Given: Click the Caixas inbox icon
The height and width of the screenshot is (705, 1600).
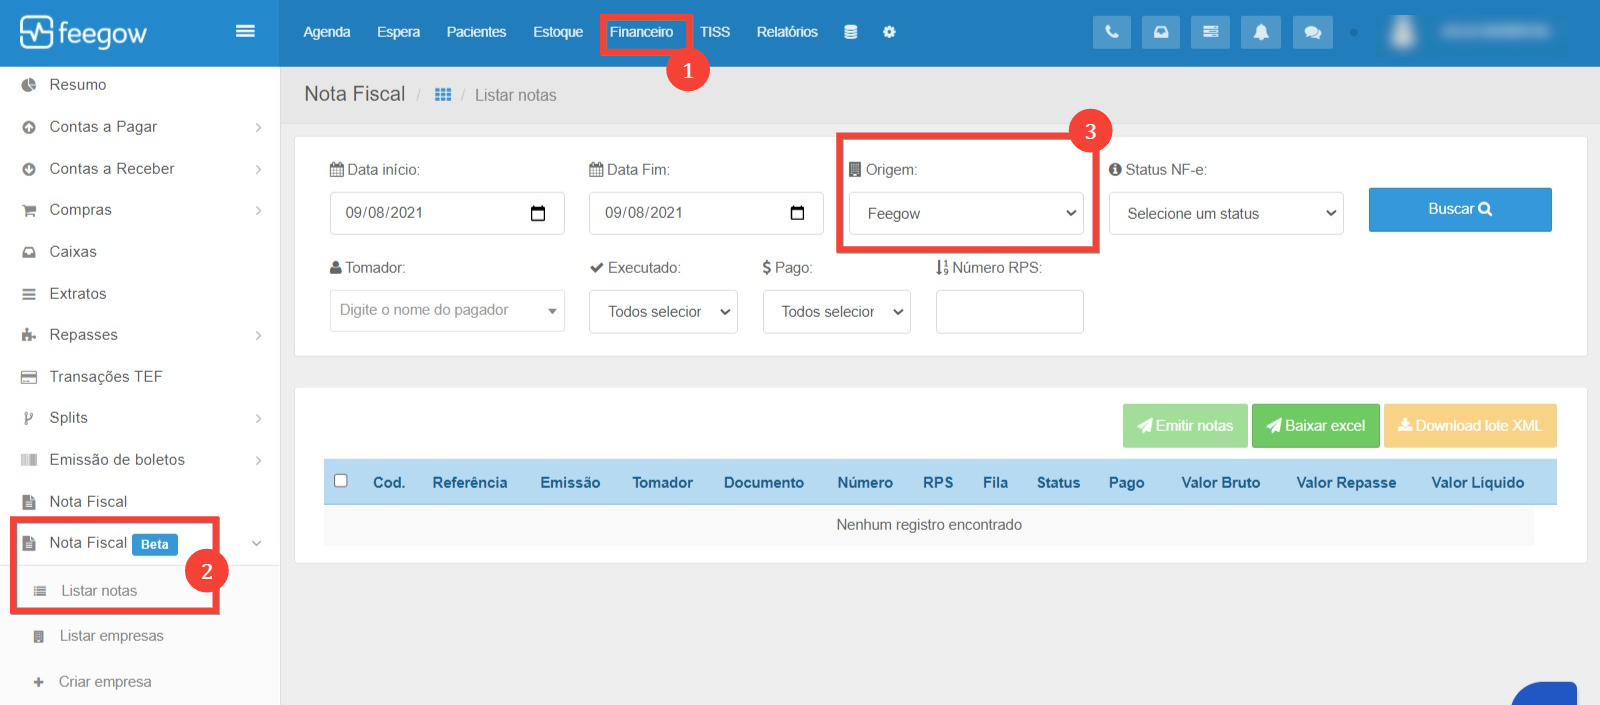Looking at the screenshot, I should (29, 252).
